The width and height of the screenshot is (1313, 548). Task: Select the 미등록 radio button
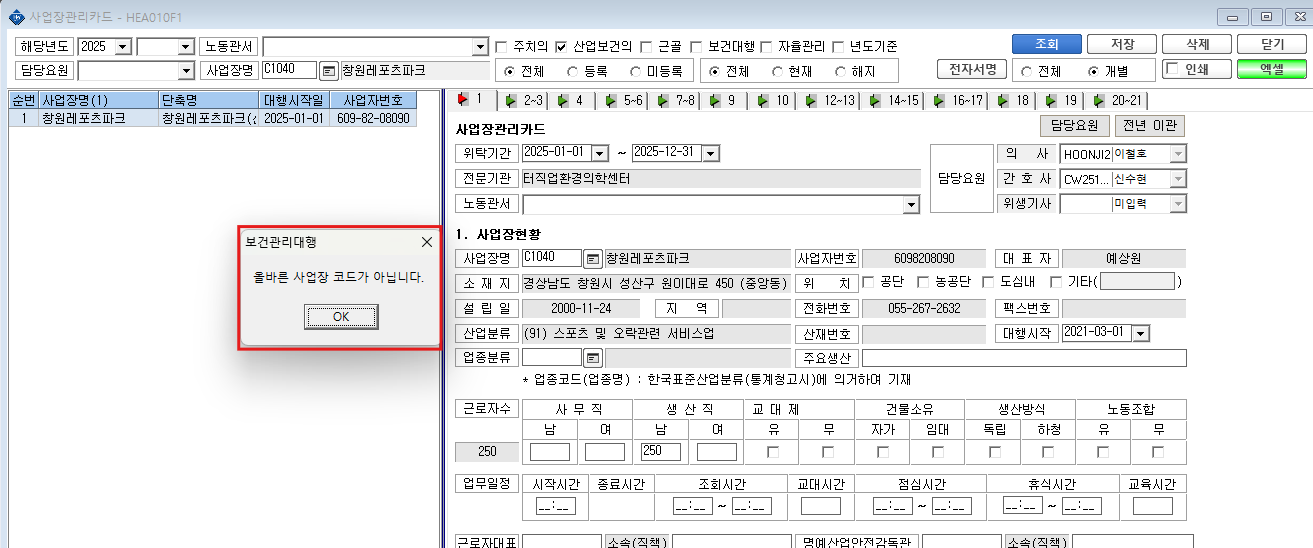[636, 71]
